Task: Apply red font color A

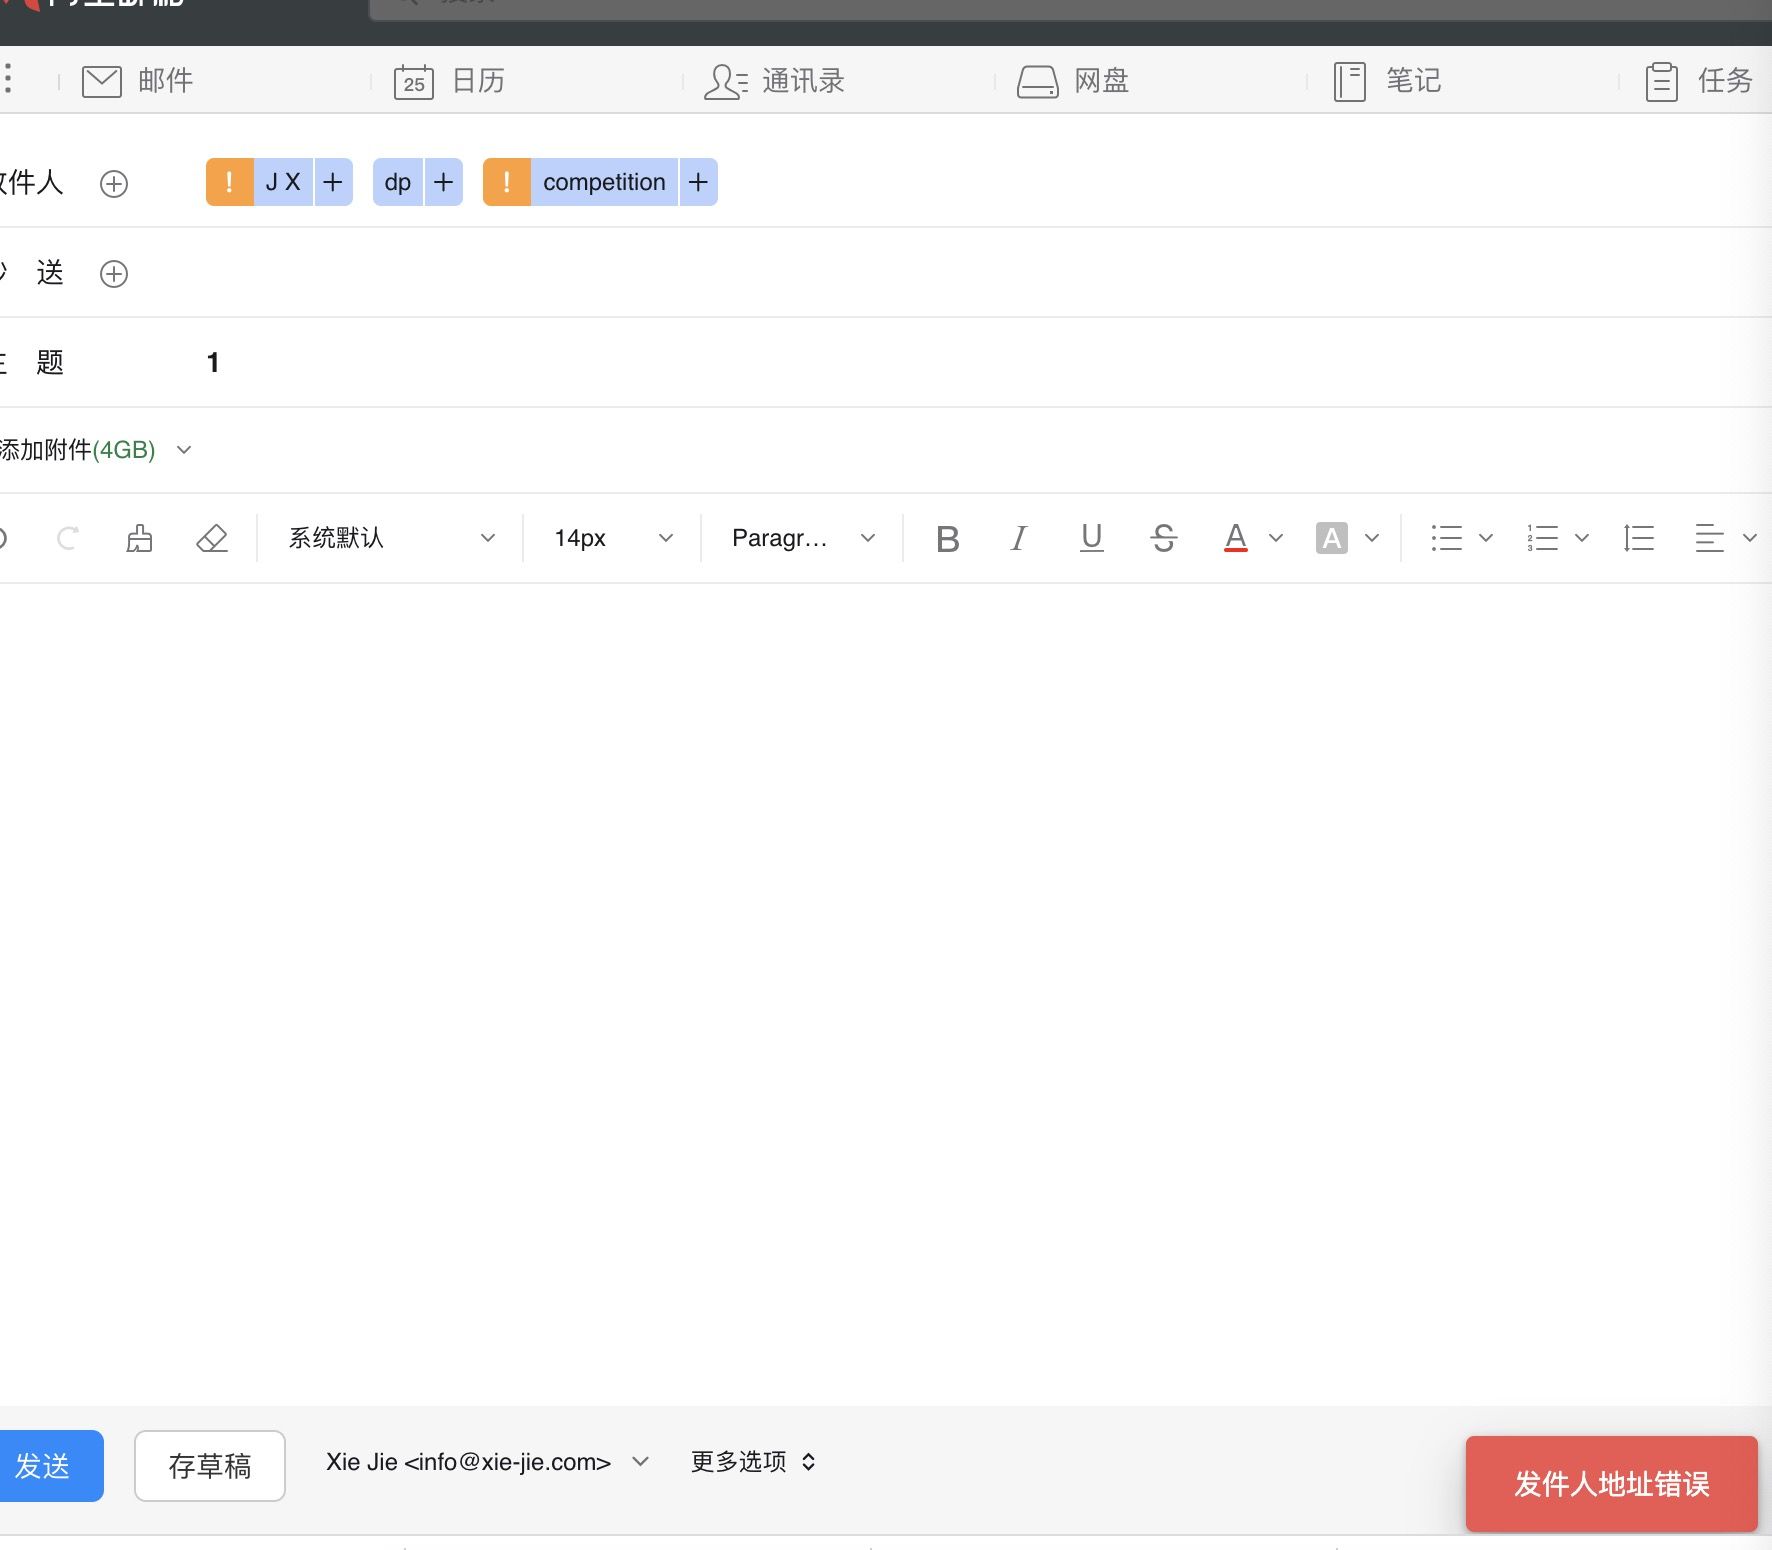Action: pos(1236,539)
